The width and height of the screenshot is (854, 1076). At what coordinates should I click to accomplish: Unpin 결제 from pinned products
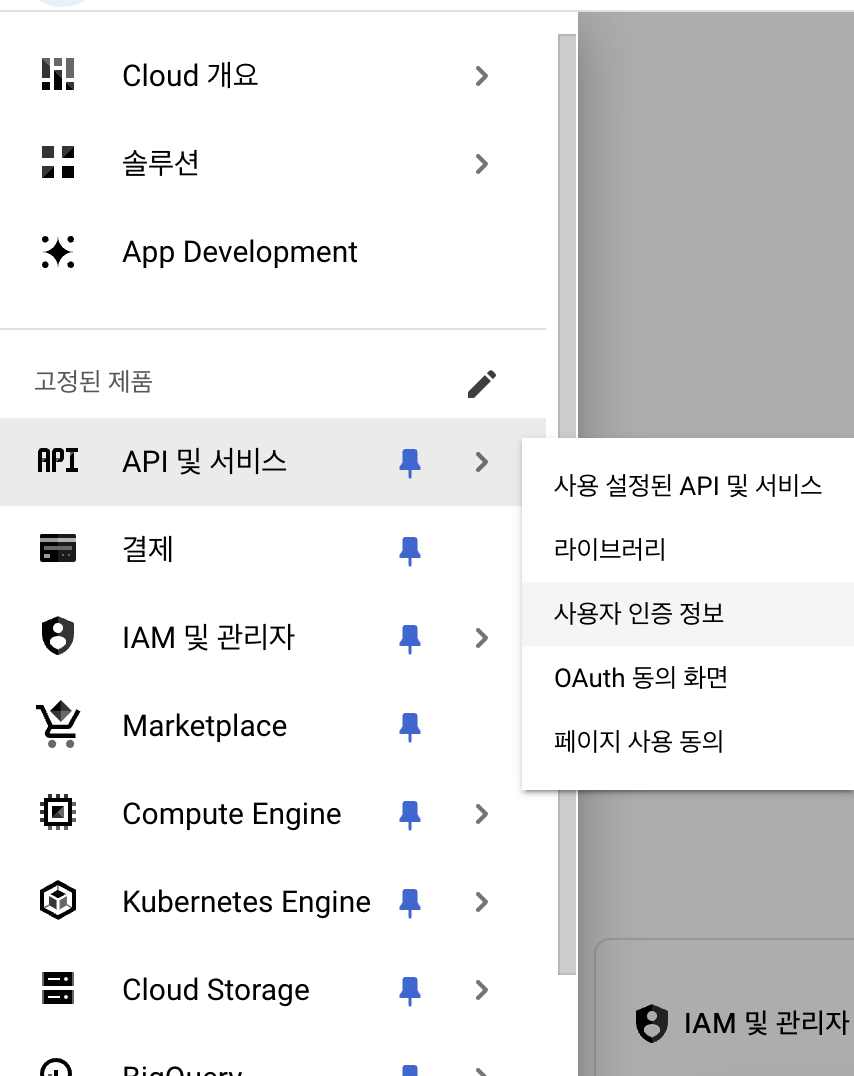pos(410,548)
